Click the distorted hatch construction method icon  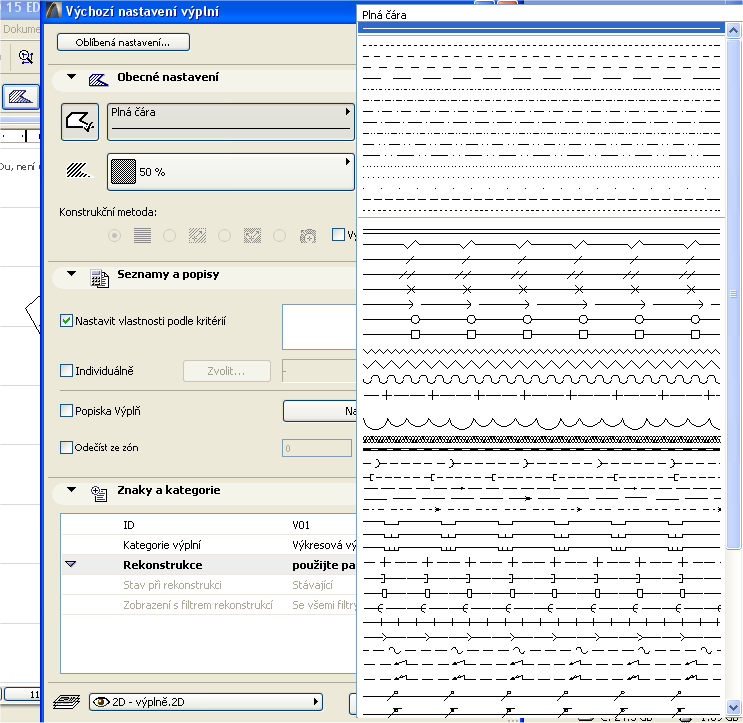[x=252, y=235]
